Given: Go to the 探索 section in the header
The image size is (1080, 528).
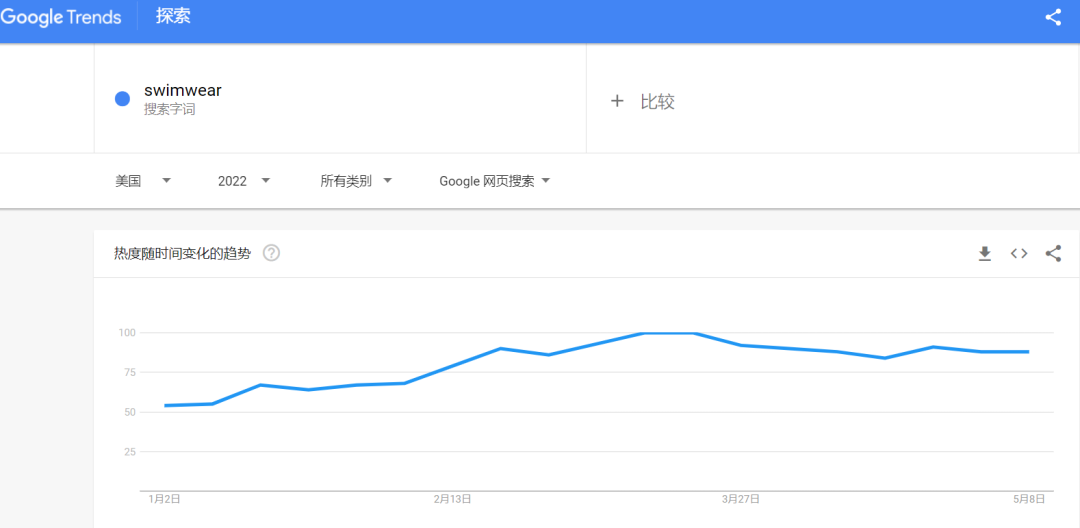Looking at the screenshot, I should pyautogui.click(x=173, y=17).
